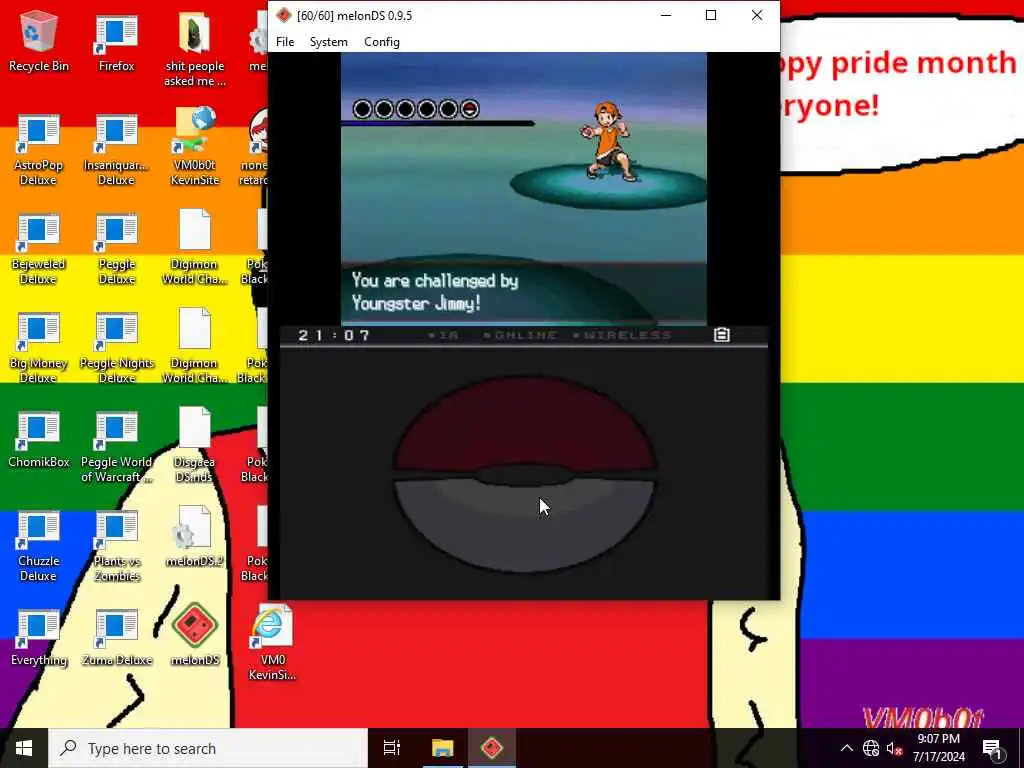Select the melonDS desktop application icon
1024x768 pixels.
pos(195,635)
